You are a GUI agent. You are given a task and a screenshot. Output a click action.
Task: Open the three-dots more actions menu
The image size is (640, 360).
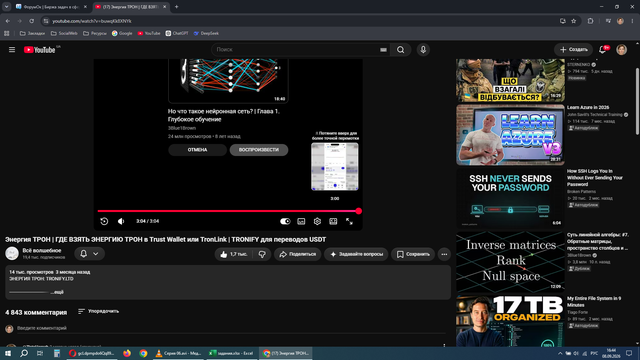444,254
